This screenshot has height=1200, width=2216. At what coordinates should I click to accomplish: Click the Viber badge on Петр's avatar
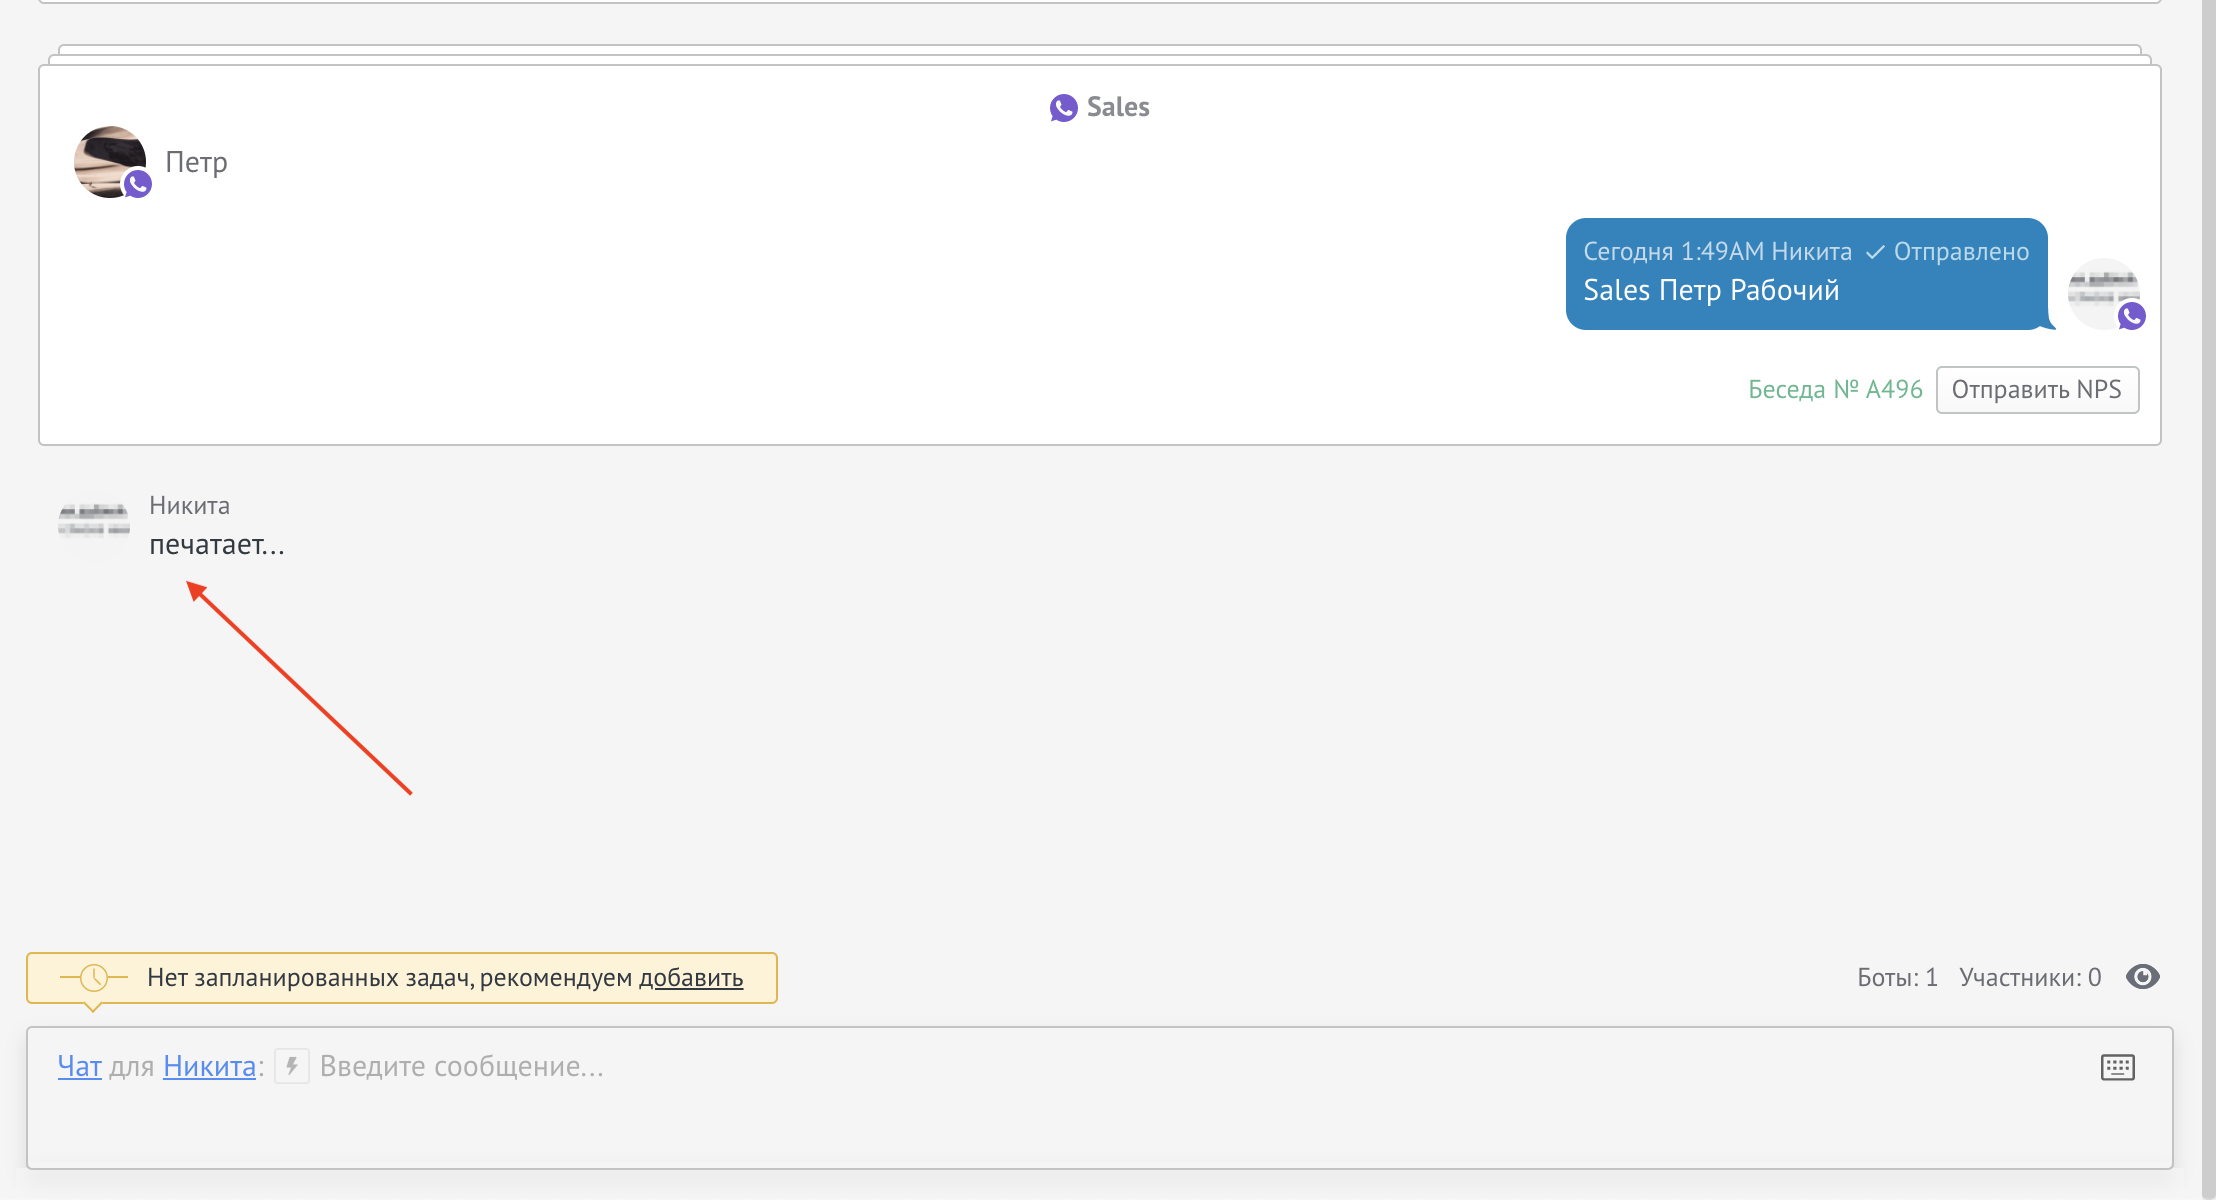(138, 184)
